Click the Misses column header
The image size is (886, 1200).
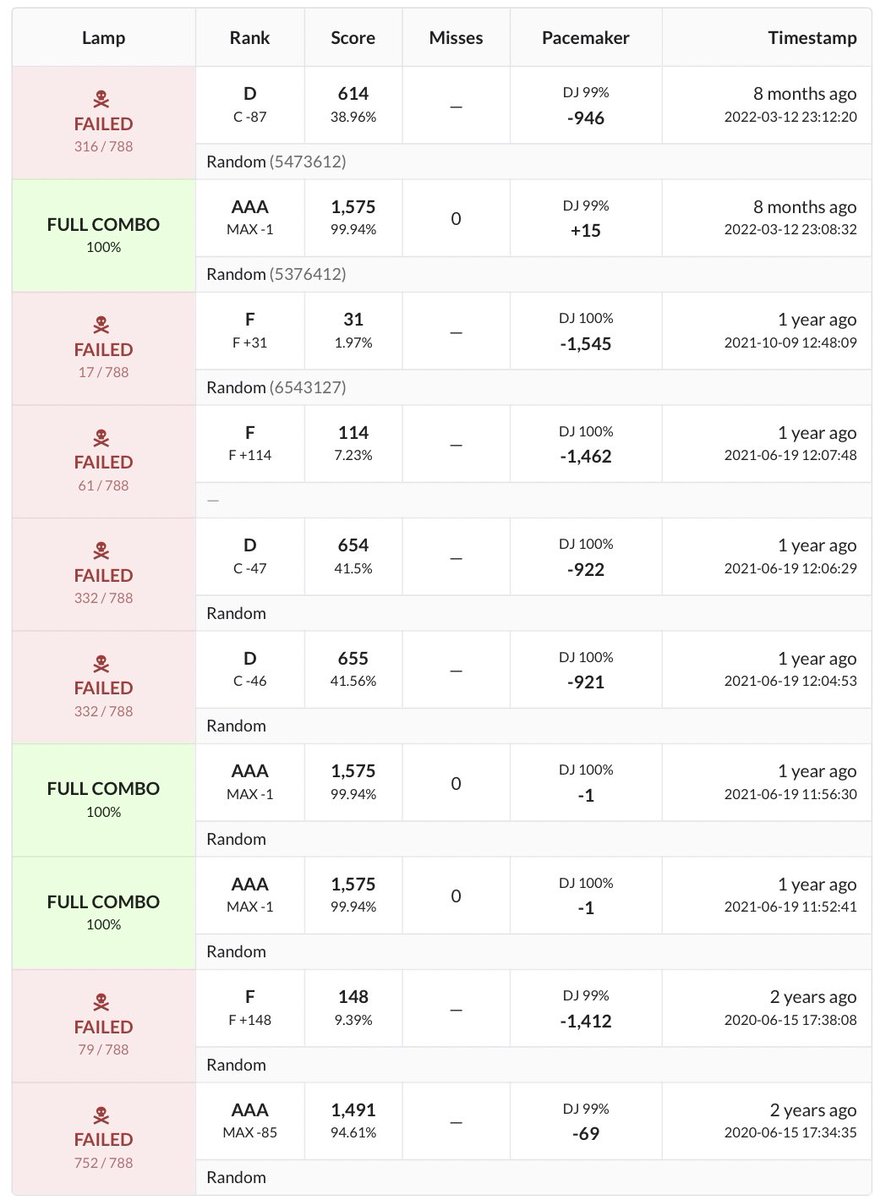click(455, 38)
